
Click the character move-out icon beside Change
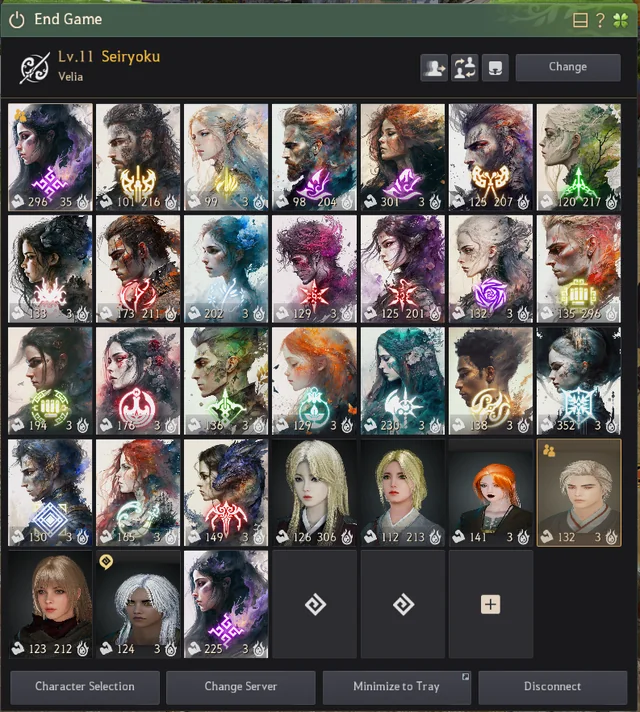click(434, 68)
